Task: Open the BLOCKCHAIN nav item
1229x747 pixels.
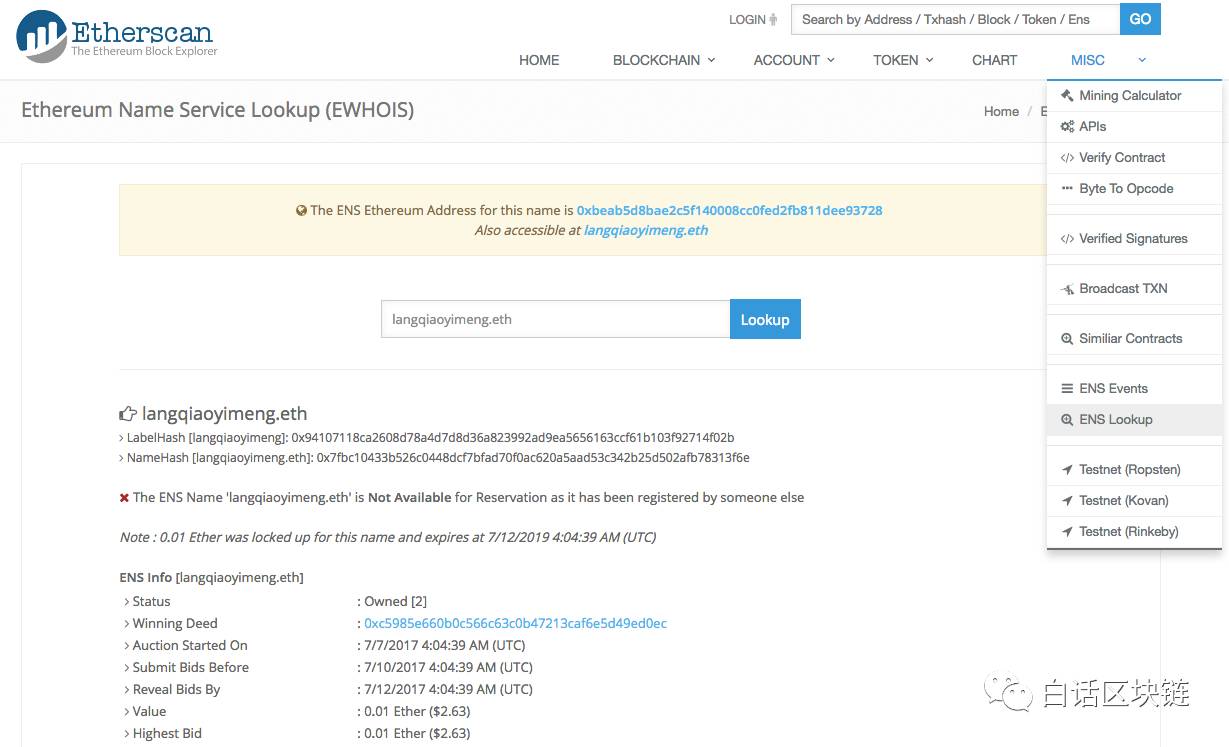Action: [x=656, y=60]
